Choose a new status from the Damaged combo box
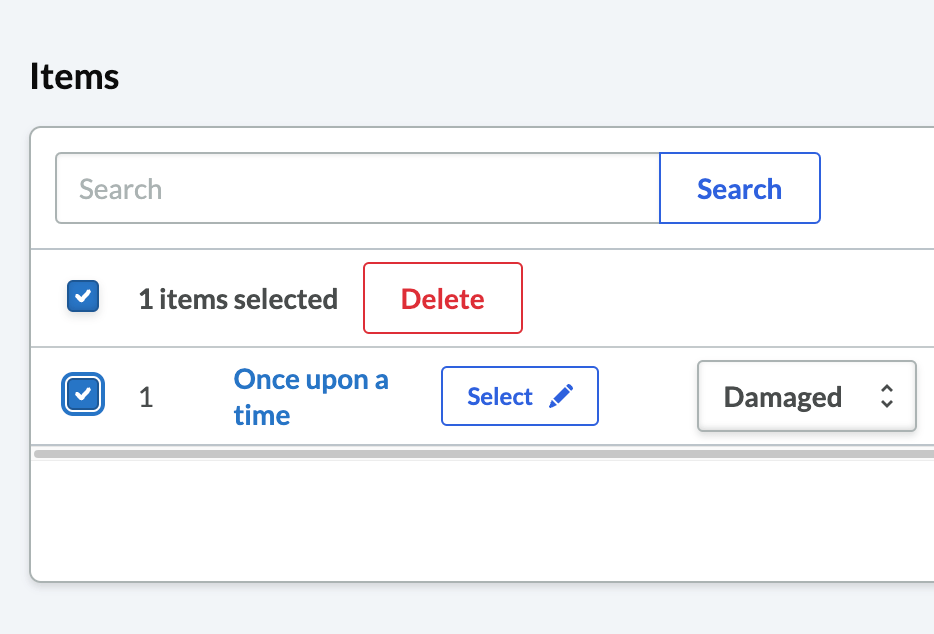Viewport: 934px width, 634px height. (x=806, y=396)
